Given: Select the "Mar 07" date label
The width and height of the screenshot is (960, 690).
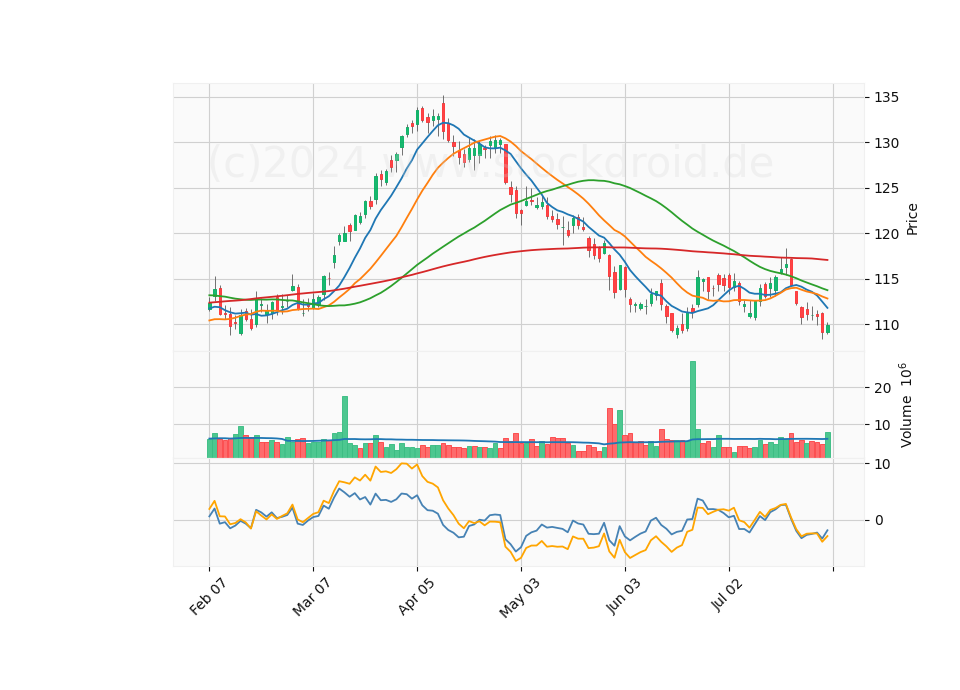Looking at the screenshot, I should point(312,596).
